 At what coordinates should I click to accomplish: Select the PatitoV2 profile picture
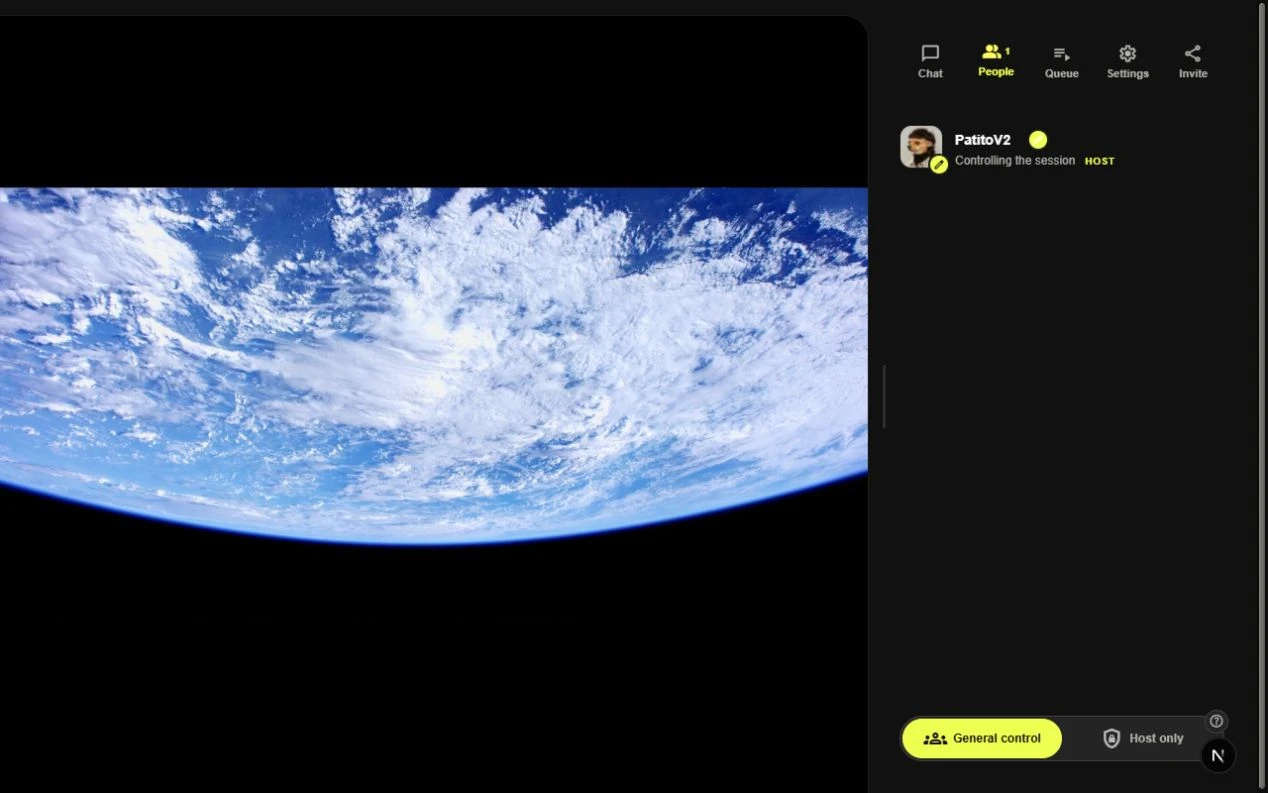[921, 146]
